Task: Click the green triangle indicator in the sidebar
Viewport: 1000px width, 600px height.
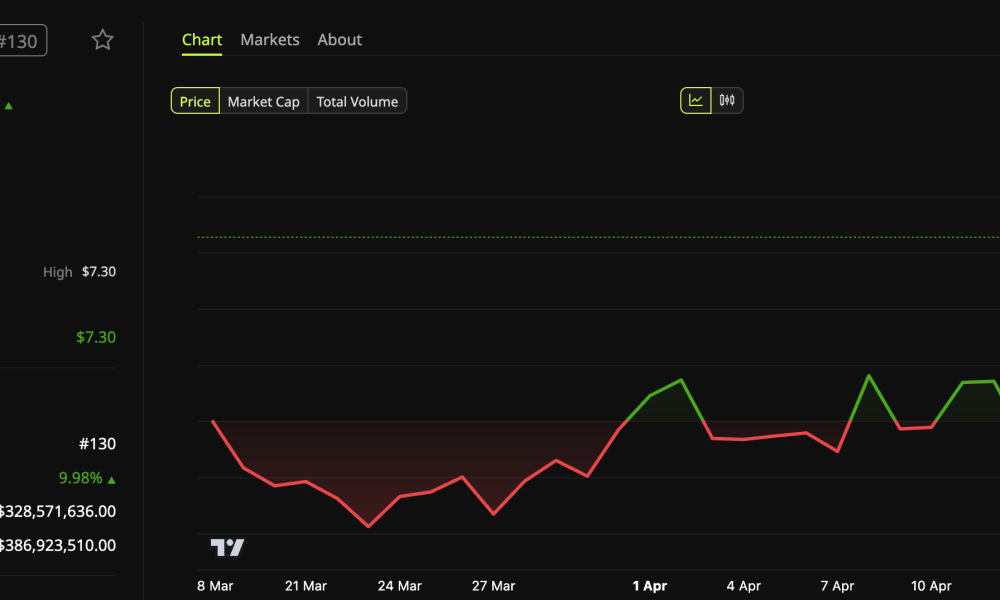Action: (10, 105)
